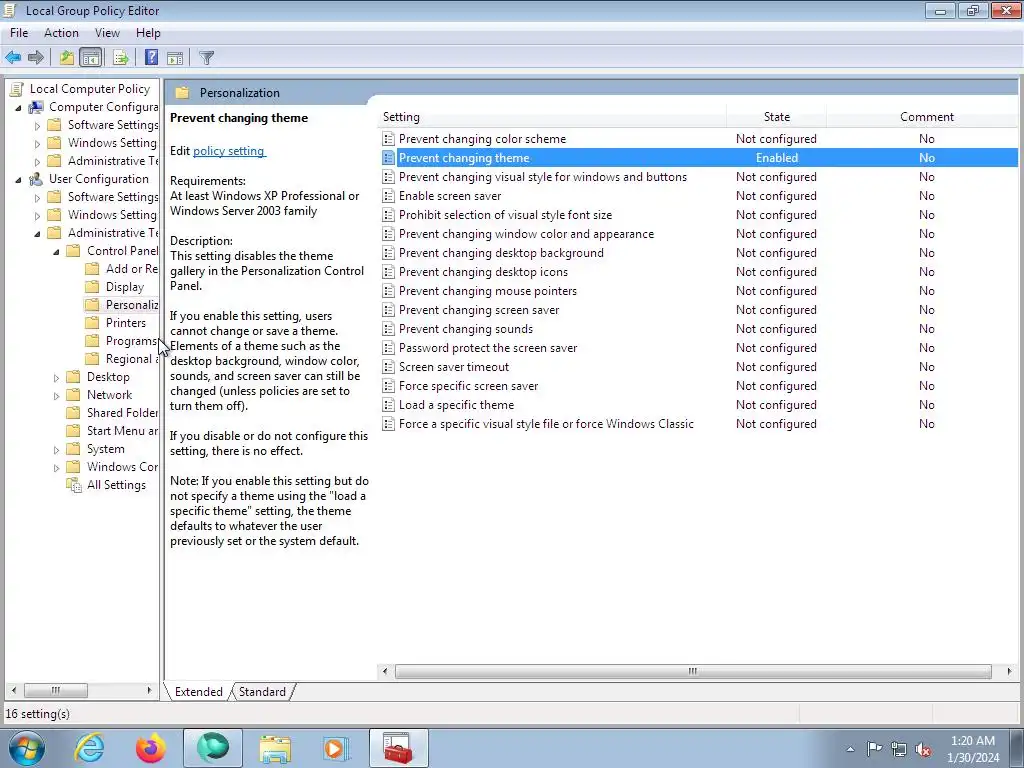Click the tree pane scroll right arrow
This screenshot has height=768, width=1024.
[x=149, y=690]
